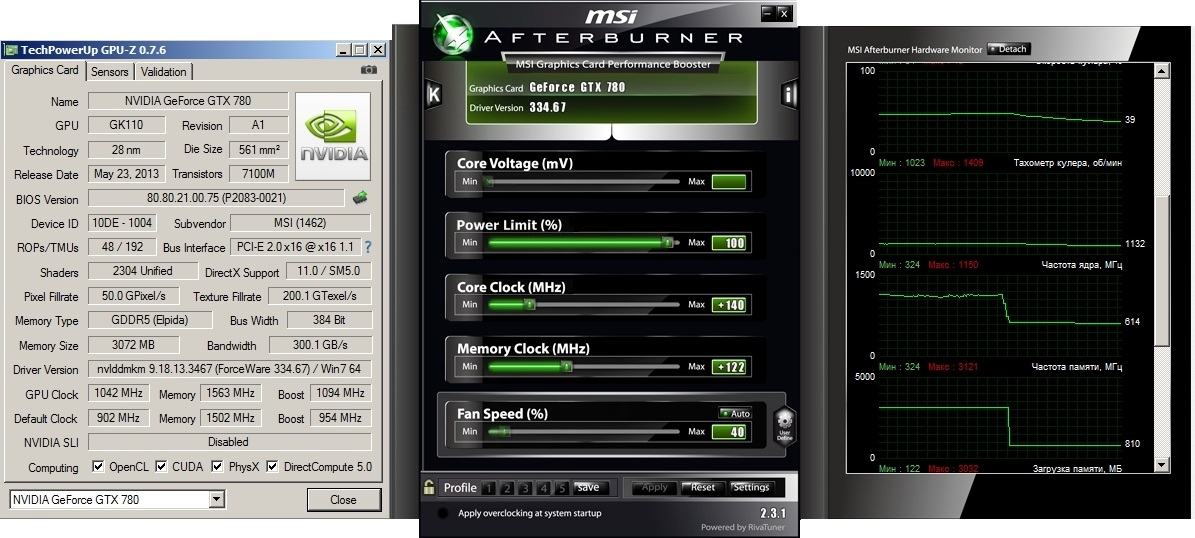Image resolution: width=1195 pixels, height=538 pixels.
Task: Click the Fan Speed slider
Action: 582,431
